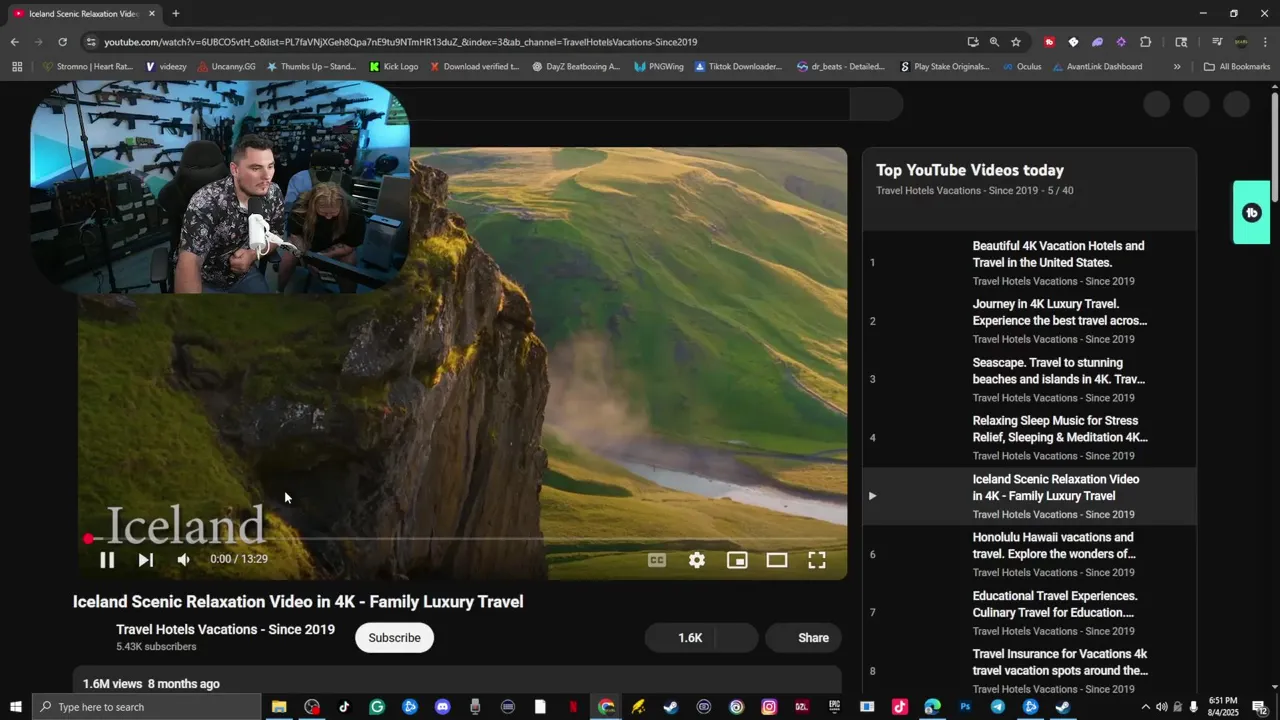Select 'Relaxing Sleep Music for Stress Relief' video
Screen dimensions: 1280x720
[x=1029, y=437]
